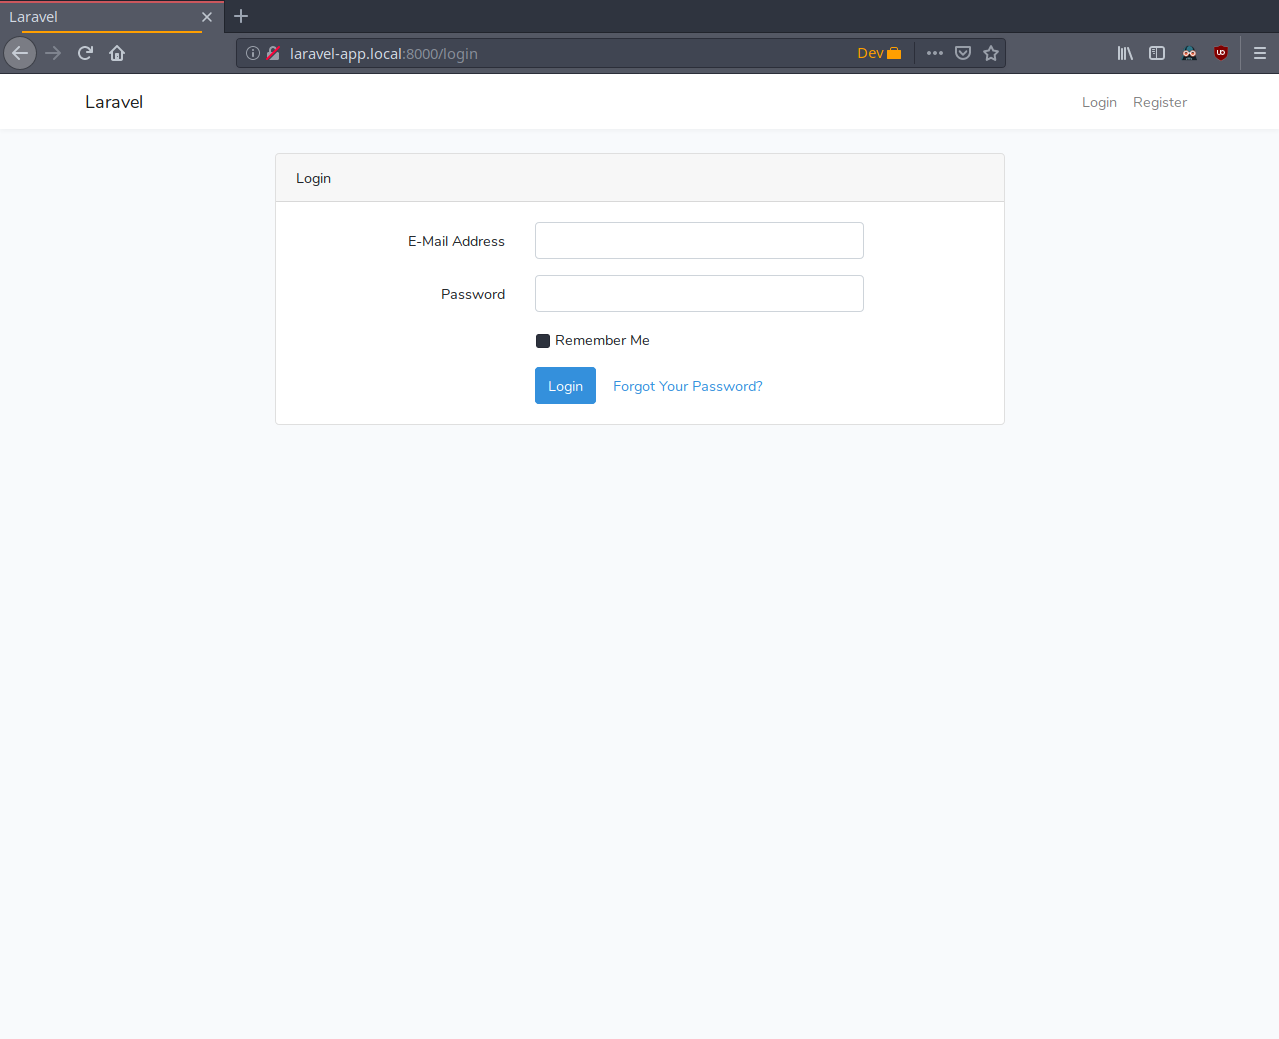
Task: Open the uBlock Origin extension icon
Action: click(x=1220, y=53)
